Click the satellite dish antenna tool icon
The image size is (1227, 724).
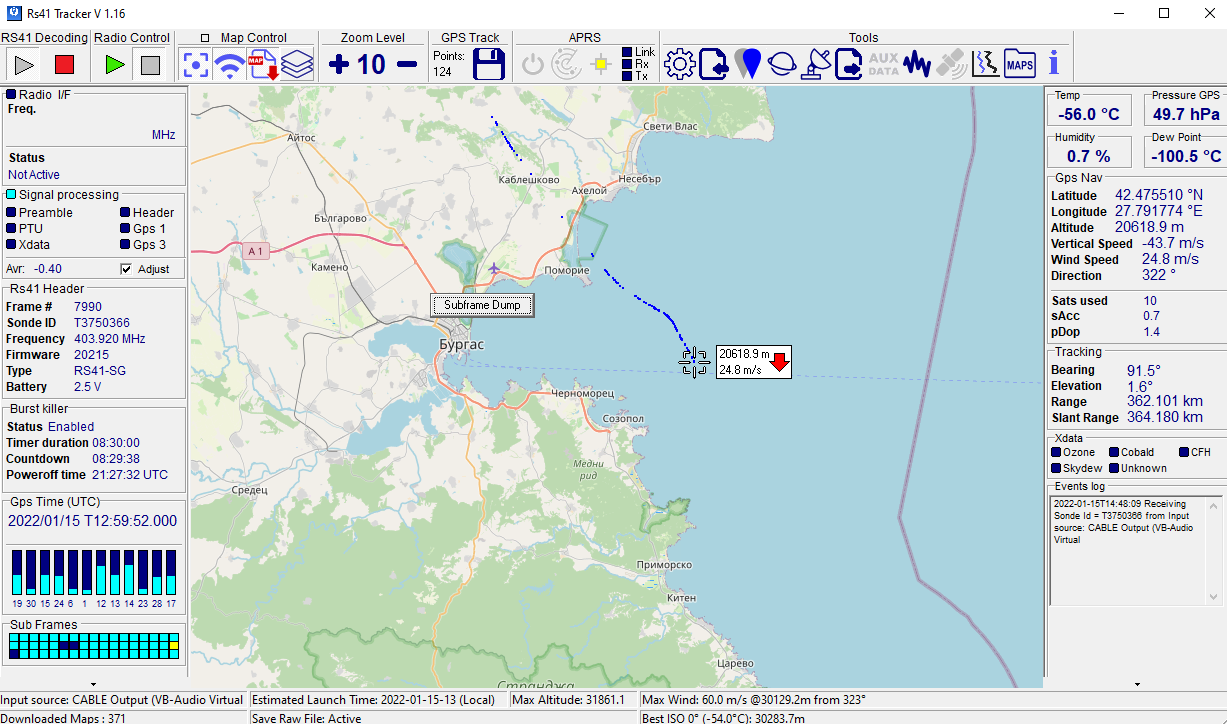[816, 65]
